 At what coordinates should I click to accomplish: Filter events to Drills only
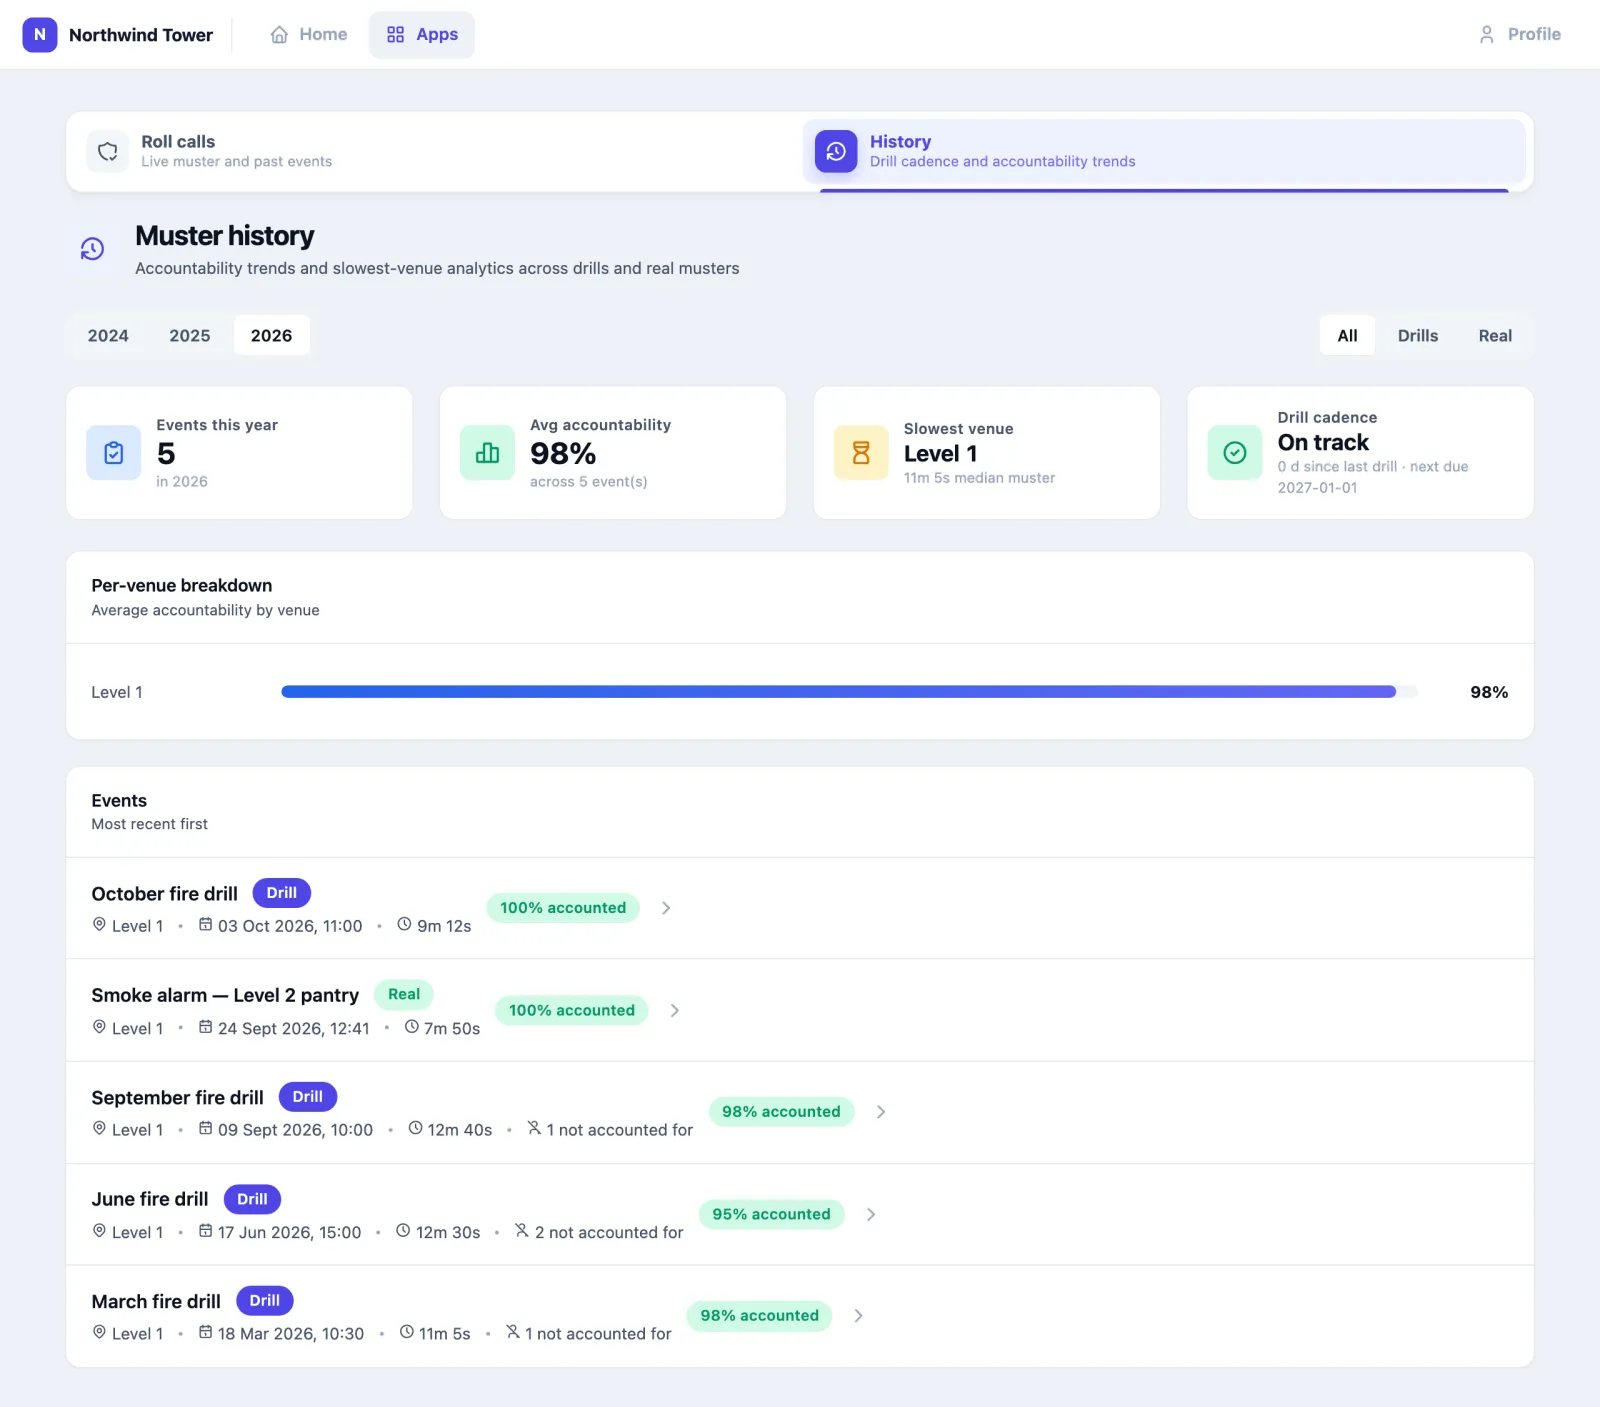(x=1418, y=336)
